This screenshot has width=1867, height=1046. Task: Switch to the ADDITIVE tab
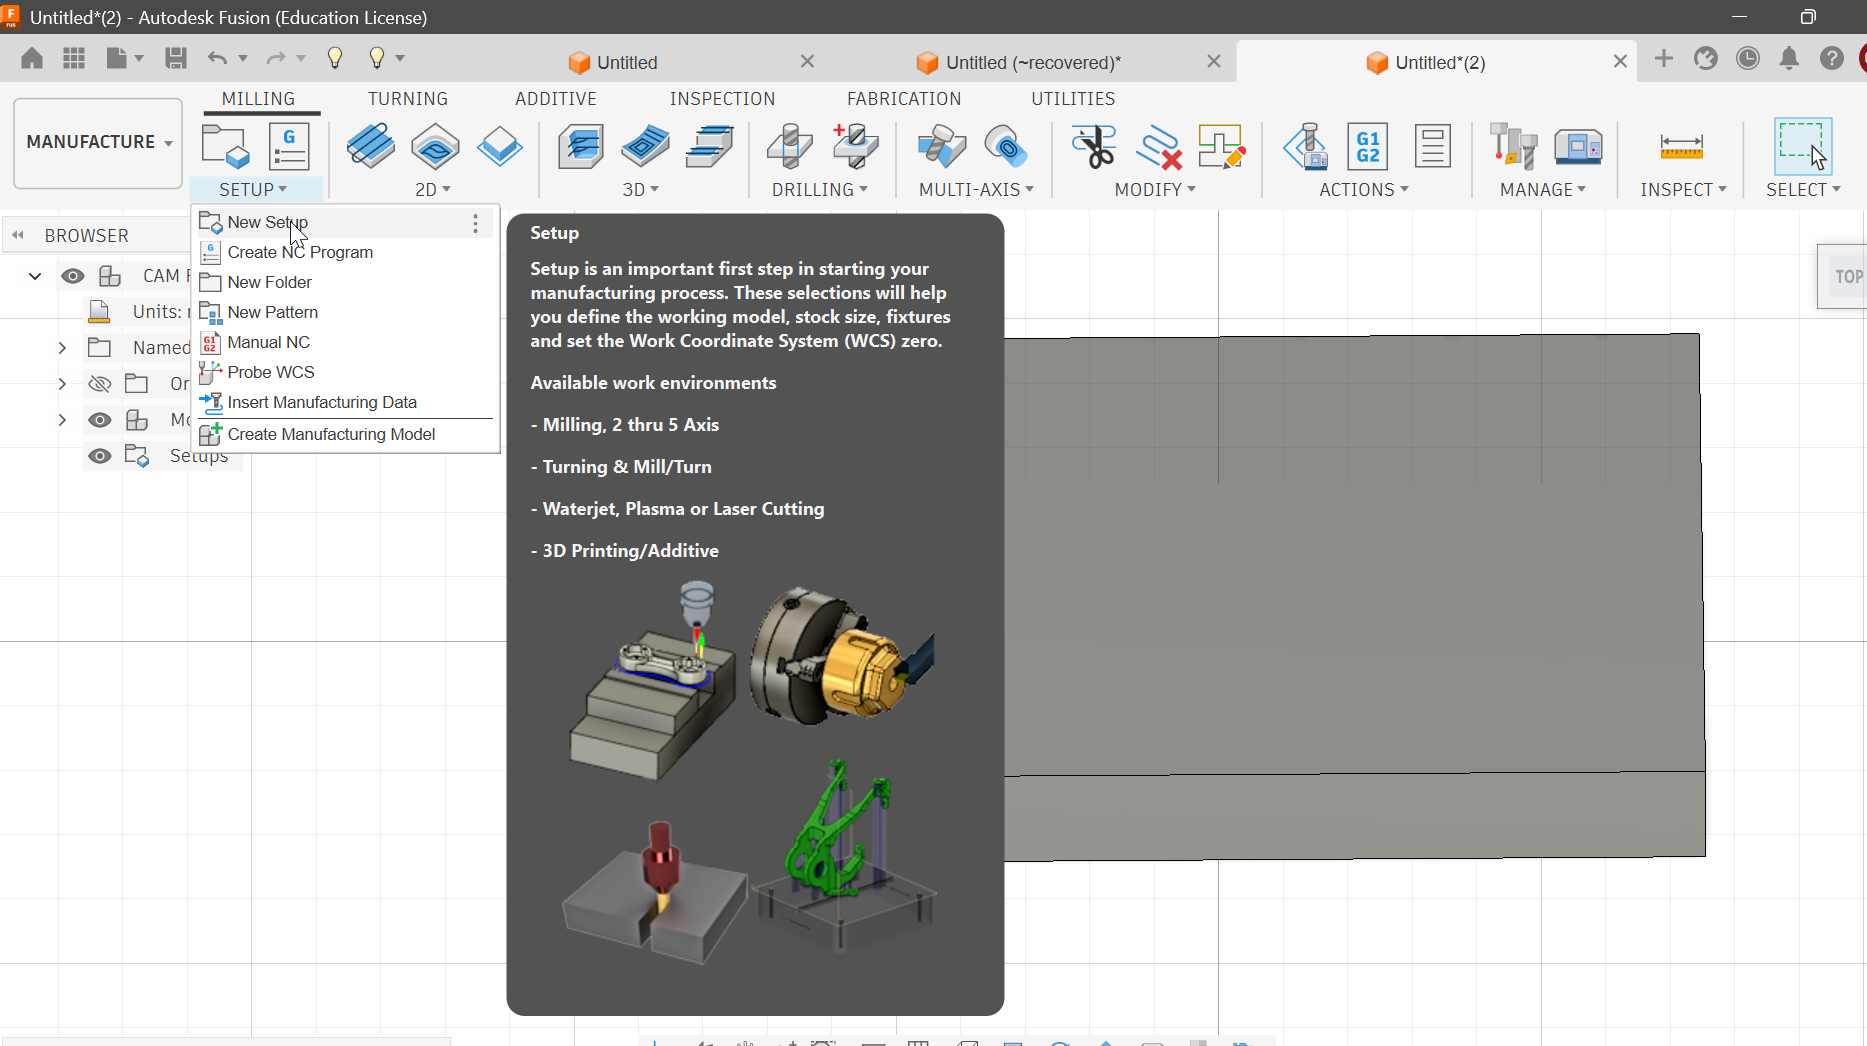coord(556,99)
